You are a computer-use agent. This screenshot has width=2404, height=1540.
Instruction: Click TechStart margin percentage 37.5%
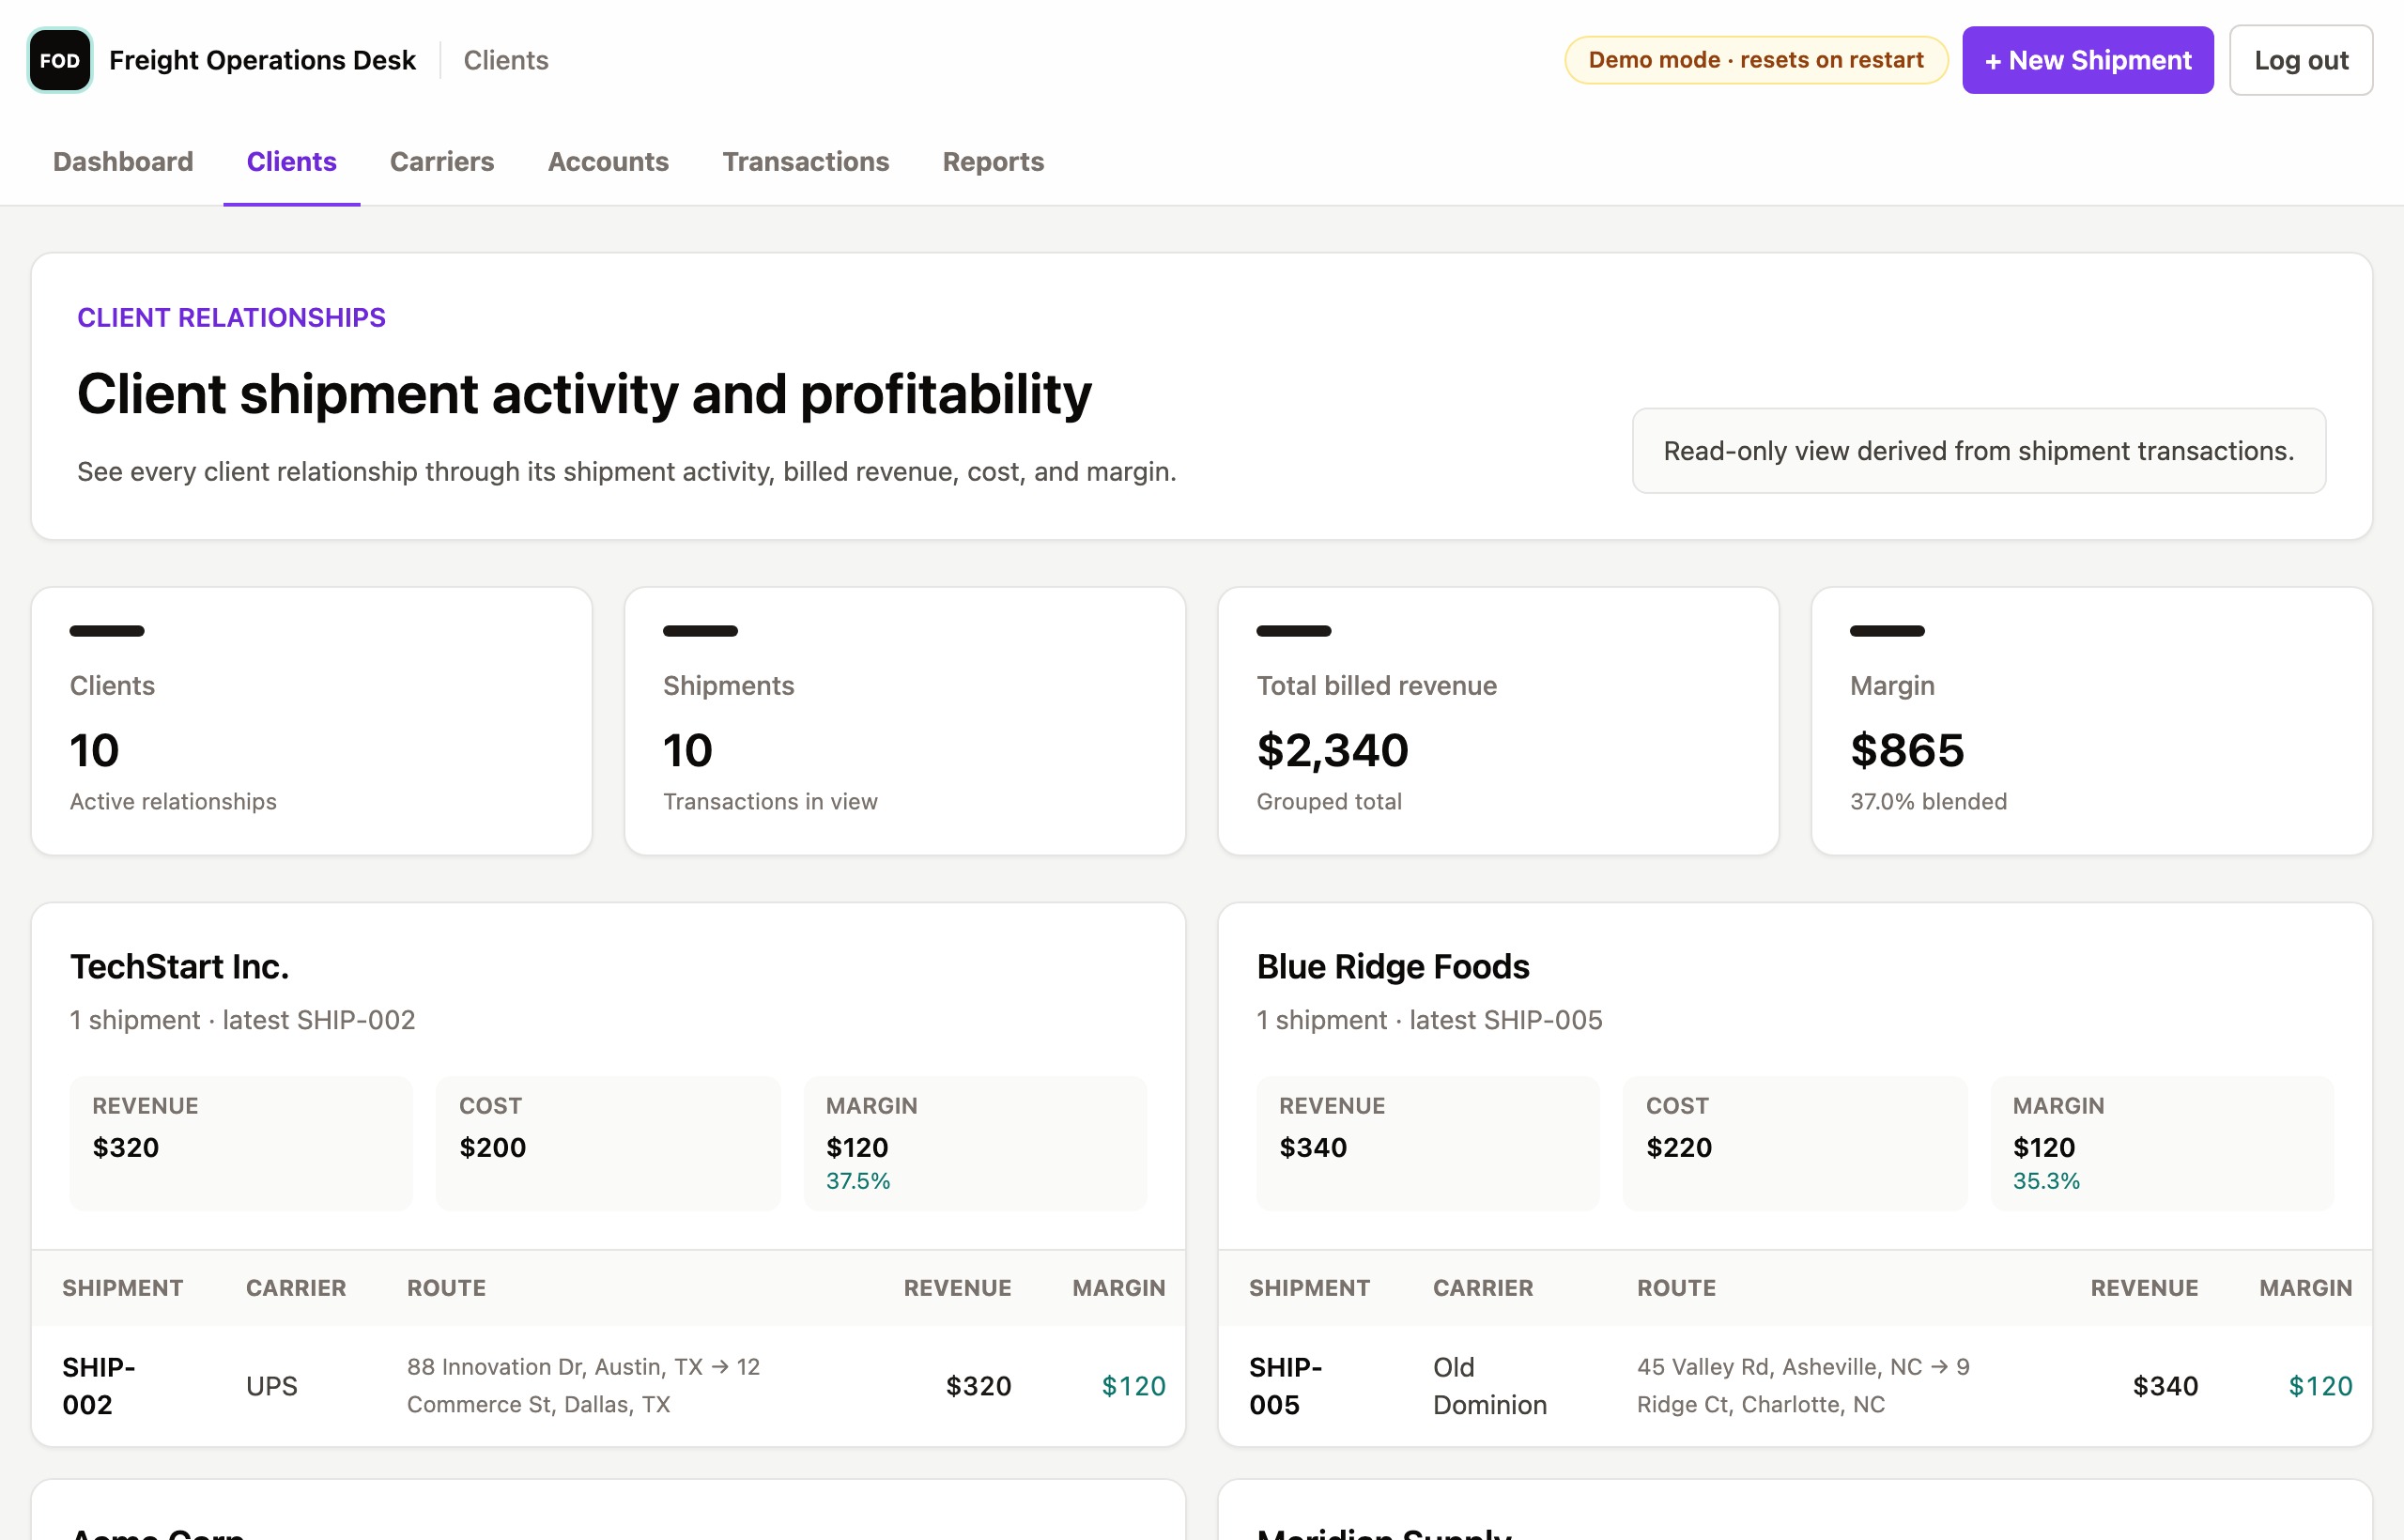tap(857, 1181)
